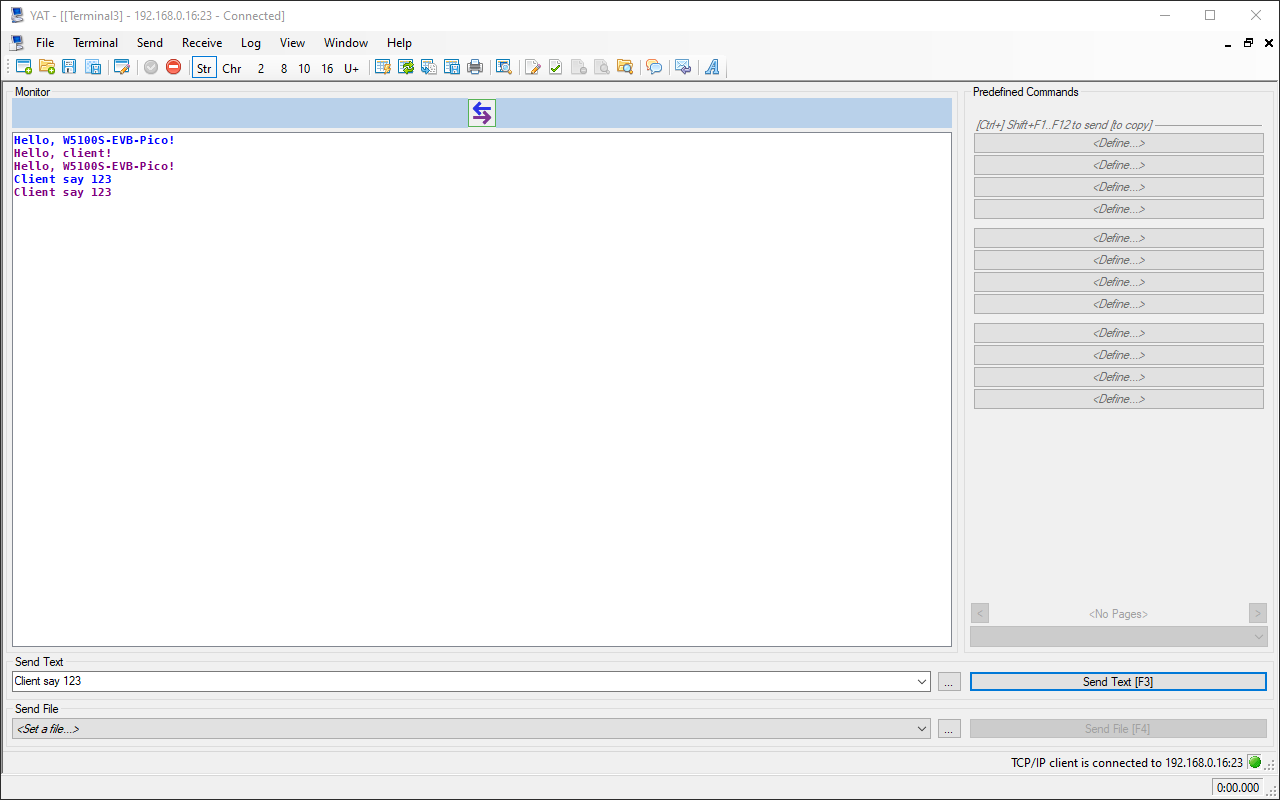Clear the monitor using the toolbar icon

(x=382, y=68)
